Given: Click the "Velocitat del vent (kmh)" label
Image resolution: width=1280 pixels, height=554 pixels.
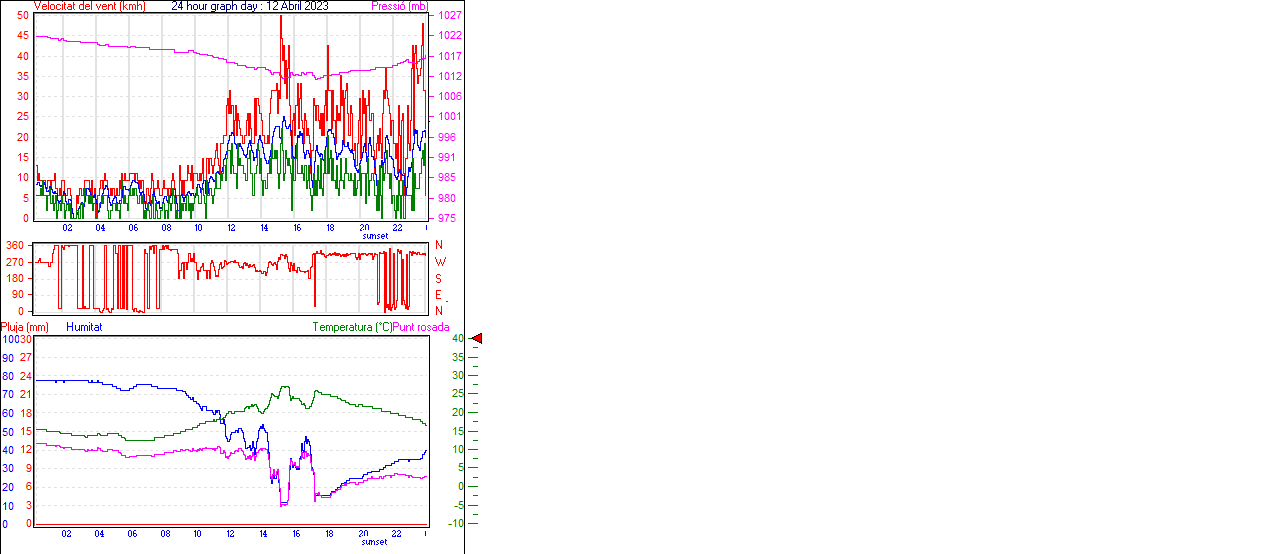Looking at the screenshot, I should point(89,6).
